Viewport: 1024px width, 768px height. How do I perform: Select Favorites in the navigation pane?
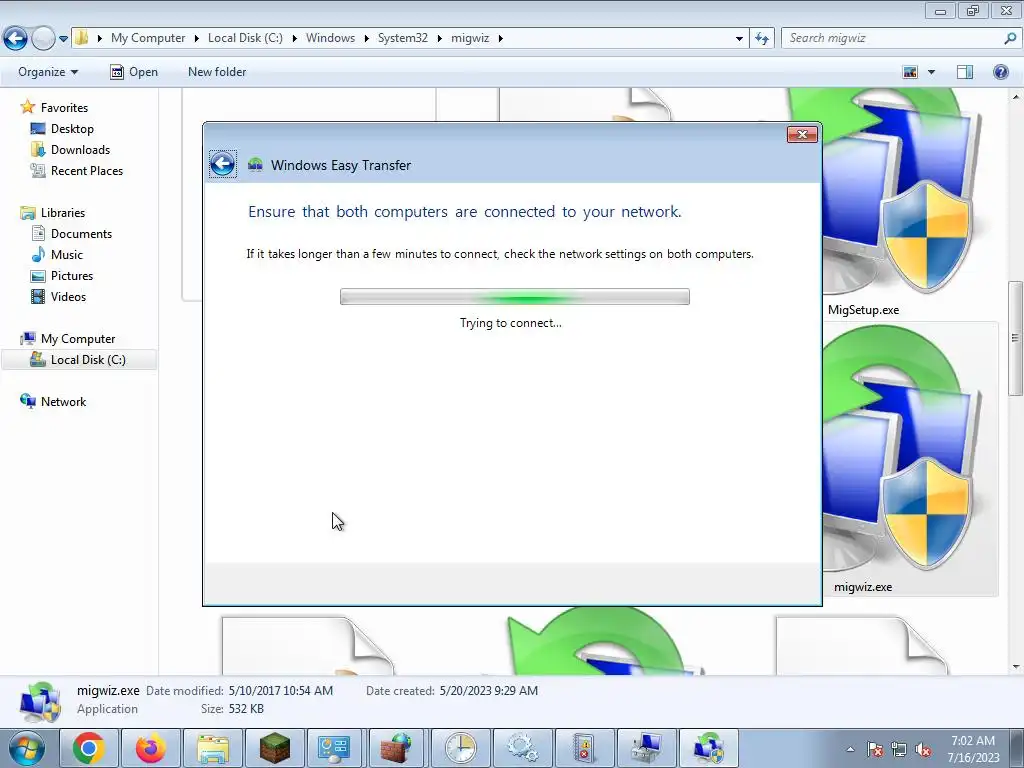coord(64,108)
